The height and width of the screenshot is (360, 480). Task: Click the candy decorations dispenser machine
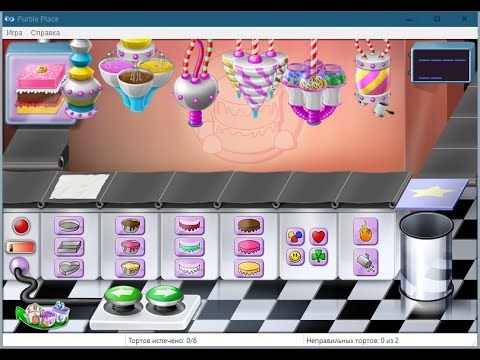point(313,90)
